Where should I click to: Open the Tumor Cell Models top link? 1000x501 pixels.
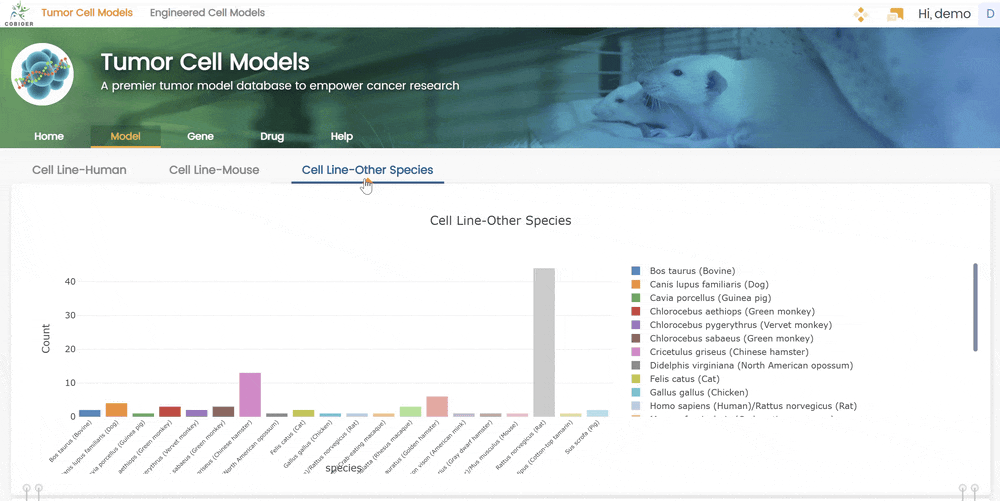86,13
